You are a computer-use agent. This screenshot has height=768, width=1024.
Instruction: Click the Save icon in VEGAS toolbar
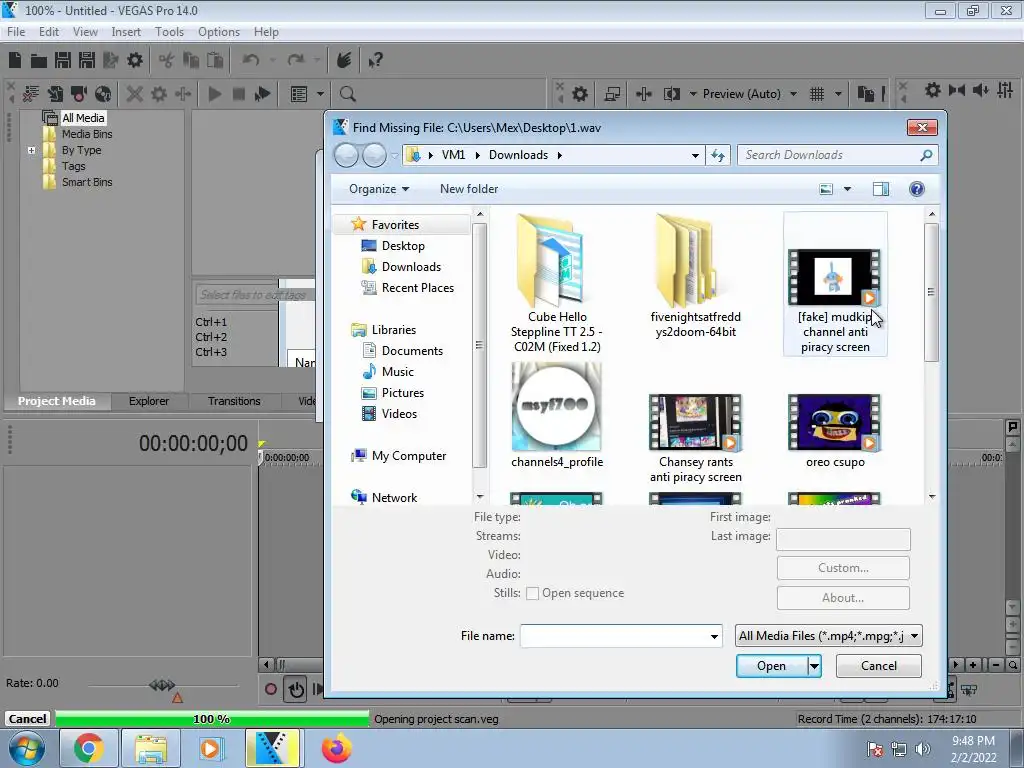click(63, 61)
